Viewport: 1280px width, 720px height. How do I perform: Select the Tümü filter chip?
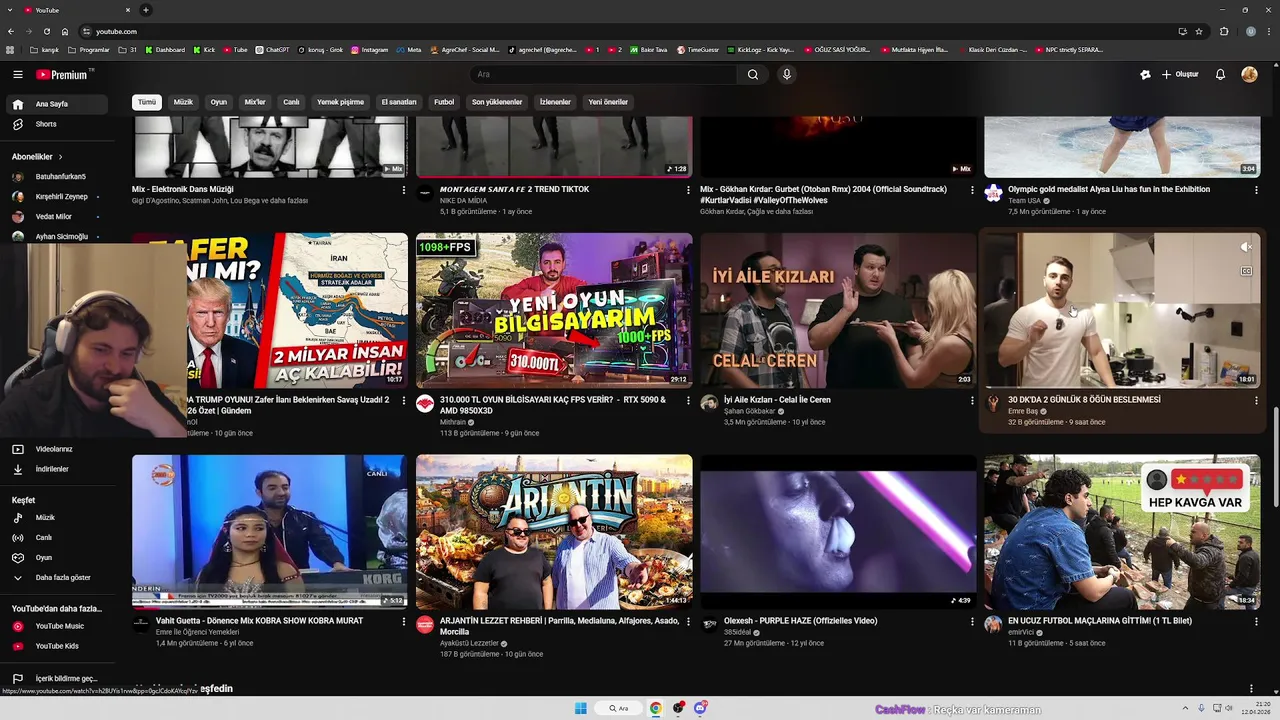147,102
